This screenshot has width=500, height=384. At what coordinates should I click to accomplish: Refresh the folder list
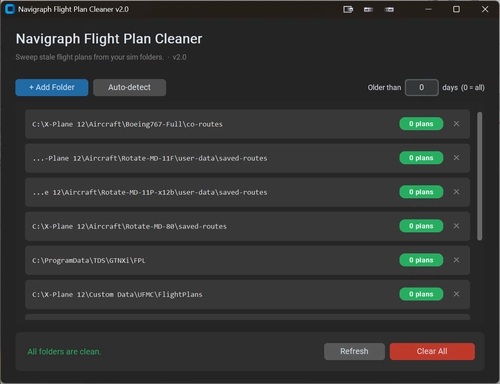coord(354,351)
